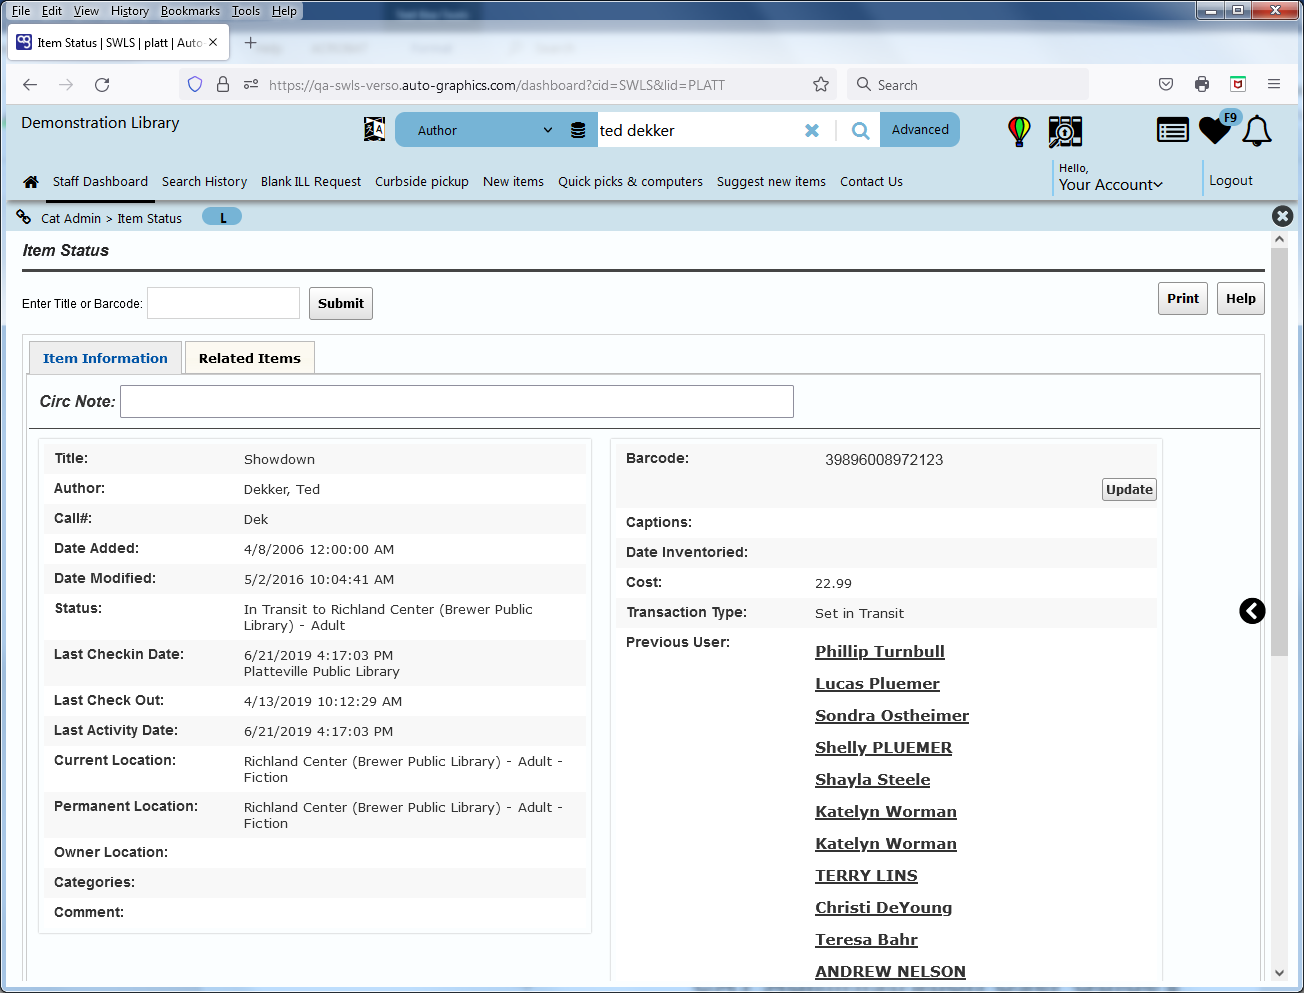Click the A-Z translate icon beside the search box
Image resolution: width=1304 pixels, height=993 pixels.
[374, 129]
